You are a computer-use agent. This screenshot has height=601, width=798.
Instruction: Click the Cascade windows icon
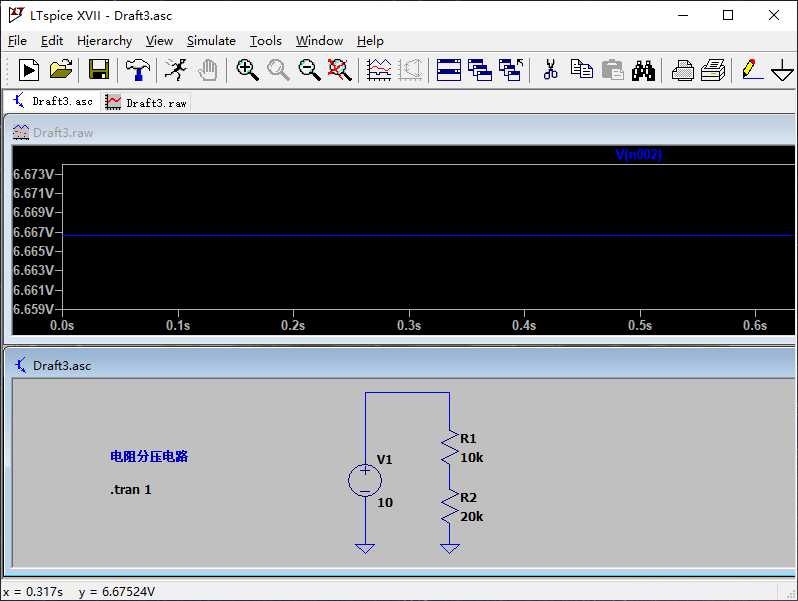[480, 69]
